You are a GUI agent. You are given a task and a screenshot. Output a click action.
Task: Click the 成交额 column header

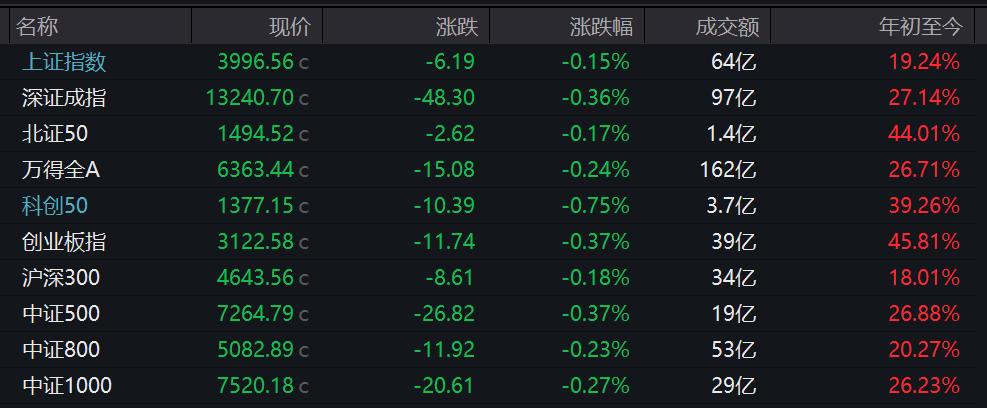click(725, 26)
